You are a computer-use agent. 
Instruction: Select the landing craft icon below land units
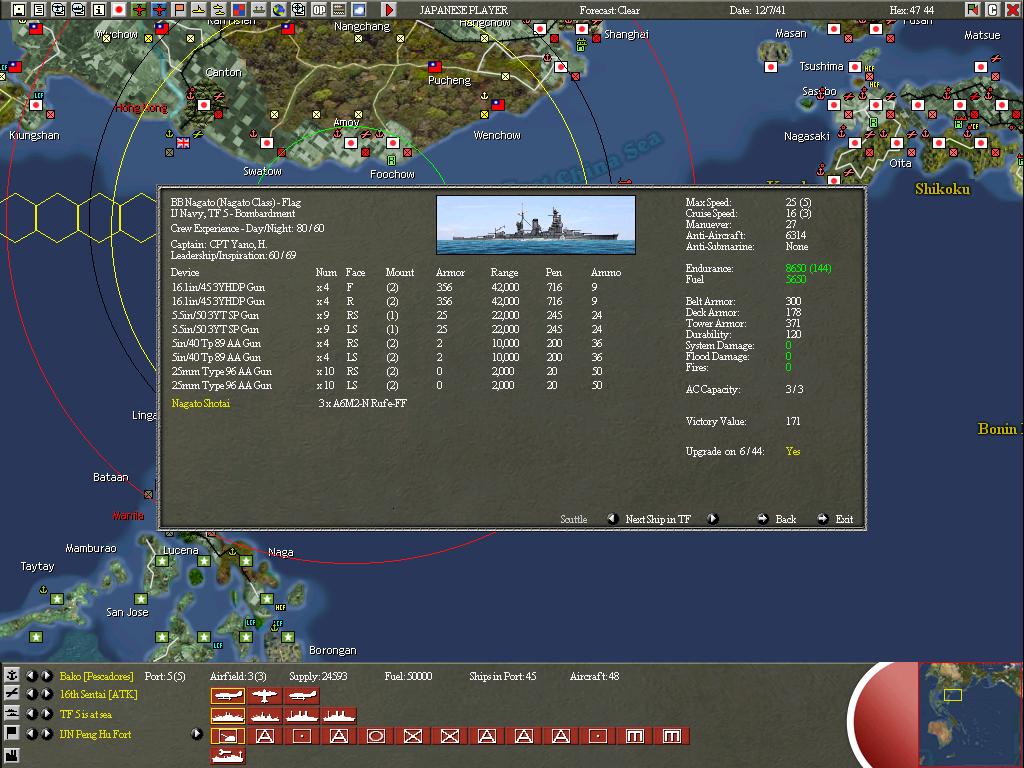(228, 756)
